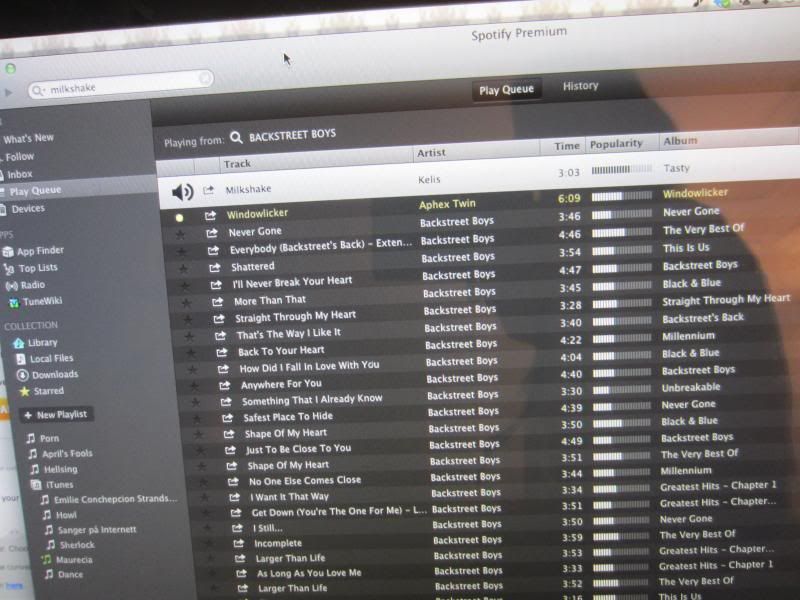This screenshot has height=600, width=800.
Task: Share the track Windowlicker
Action: click(210, 216)
